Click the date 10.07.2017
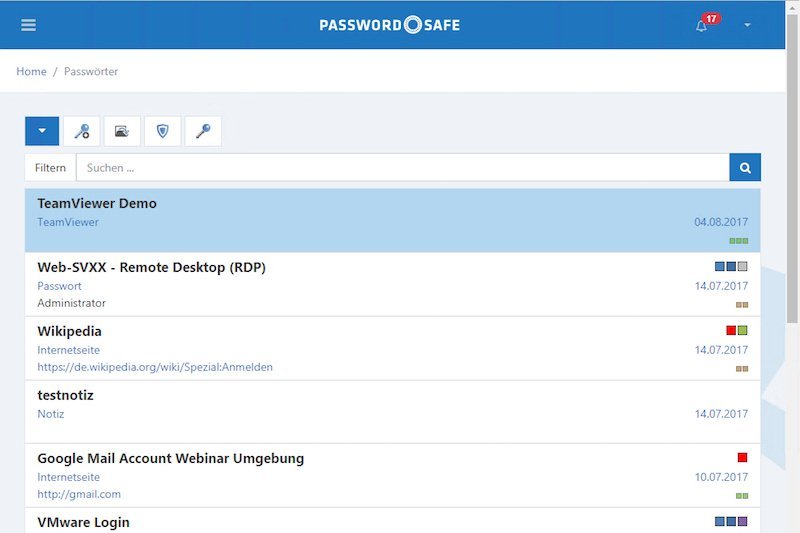The height and width of the screenshot is (533, 800). point(721,477)
